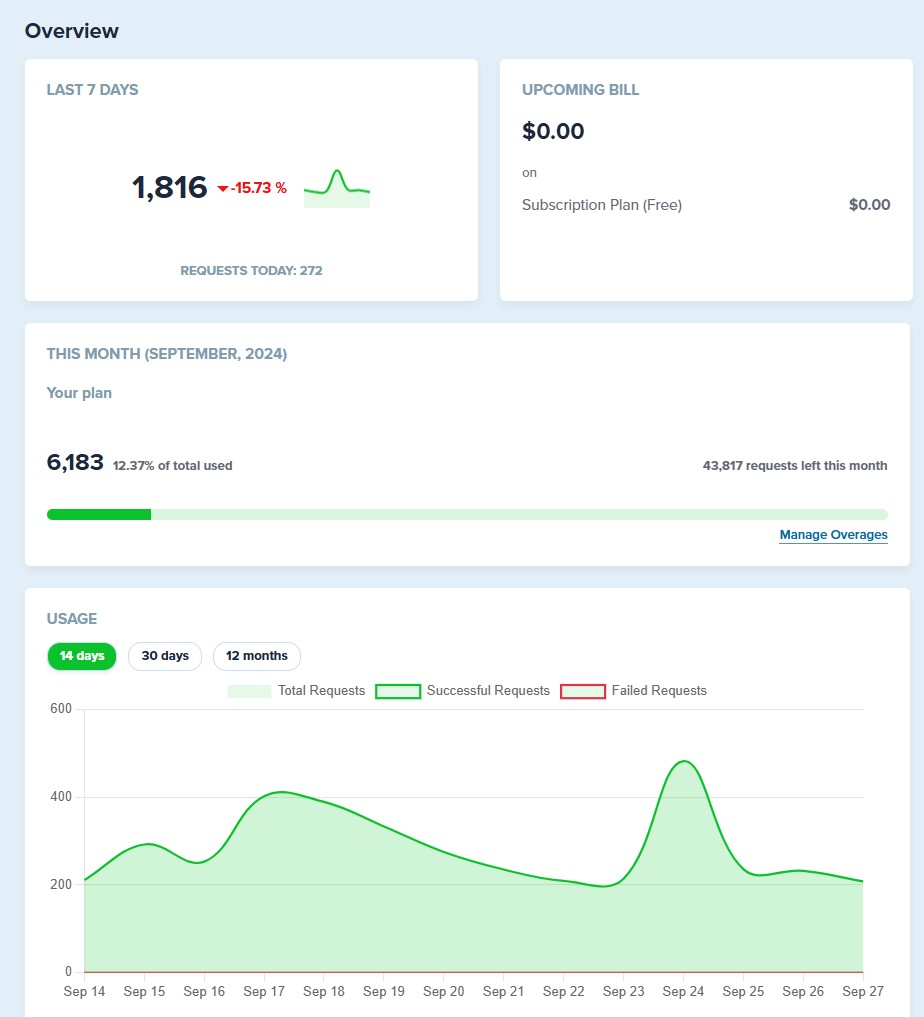Click the Sep 17 label on x-axis
The width and height of the screenshot is (924, 1017).
pos(264,992)
